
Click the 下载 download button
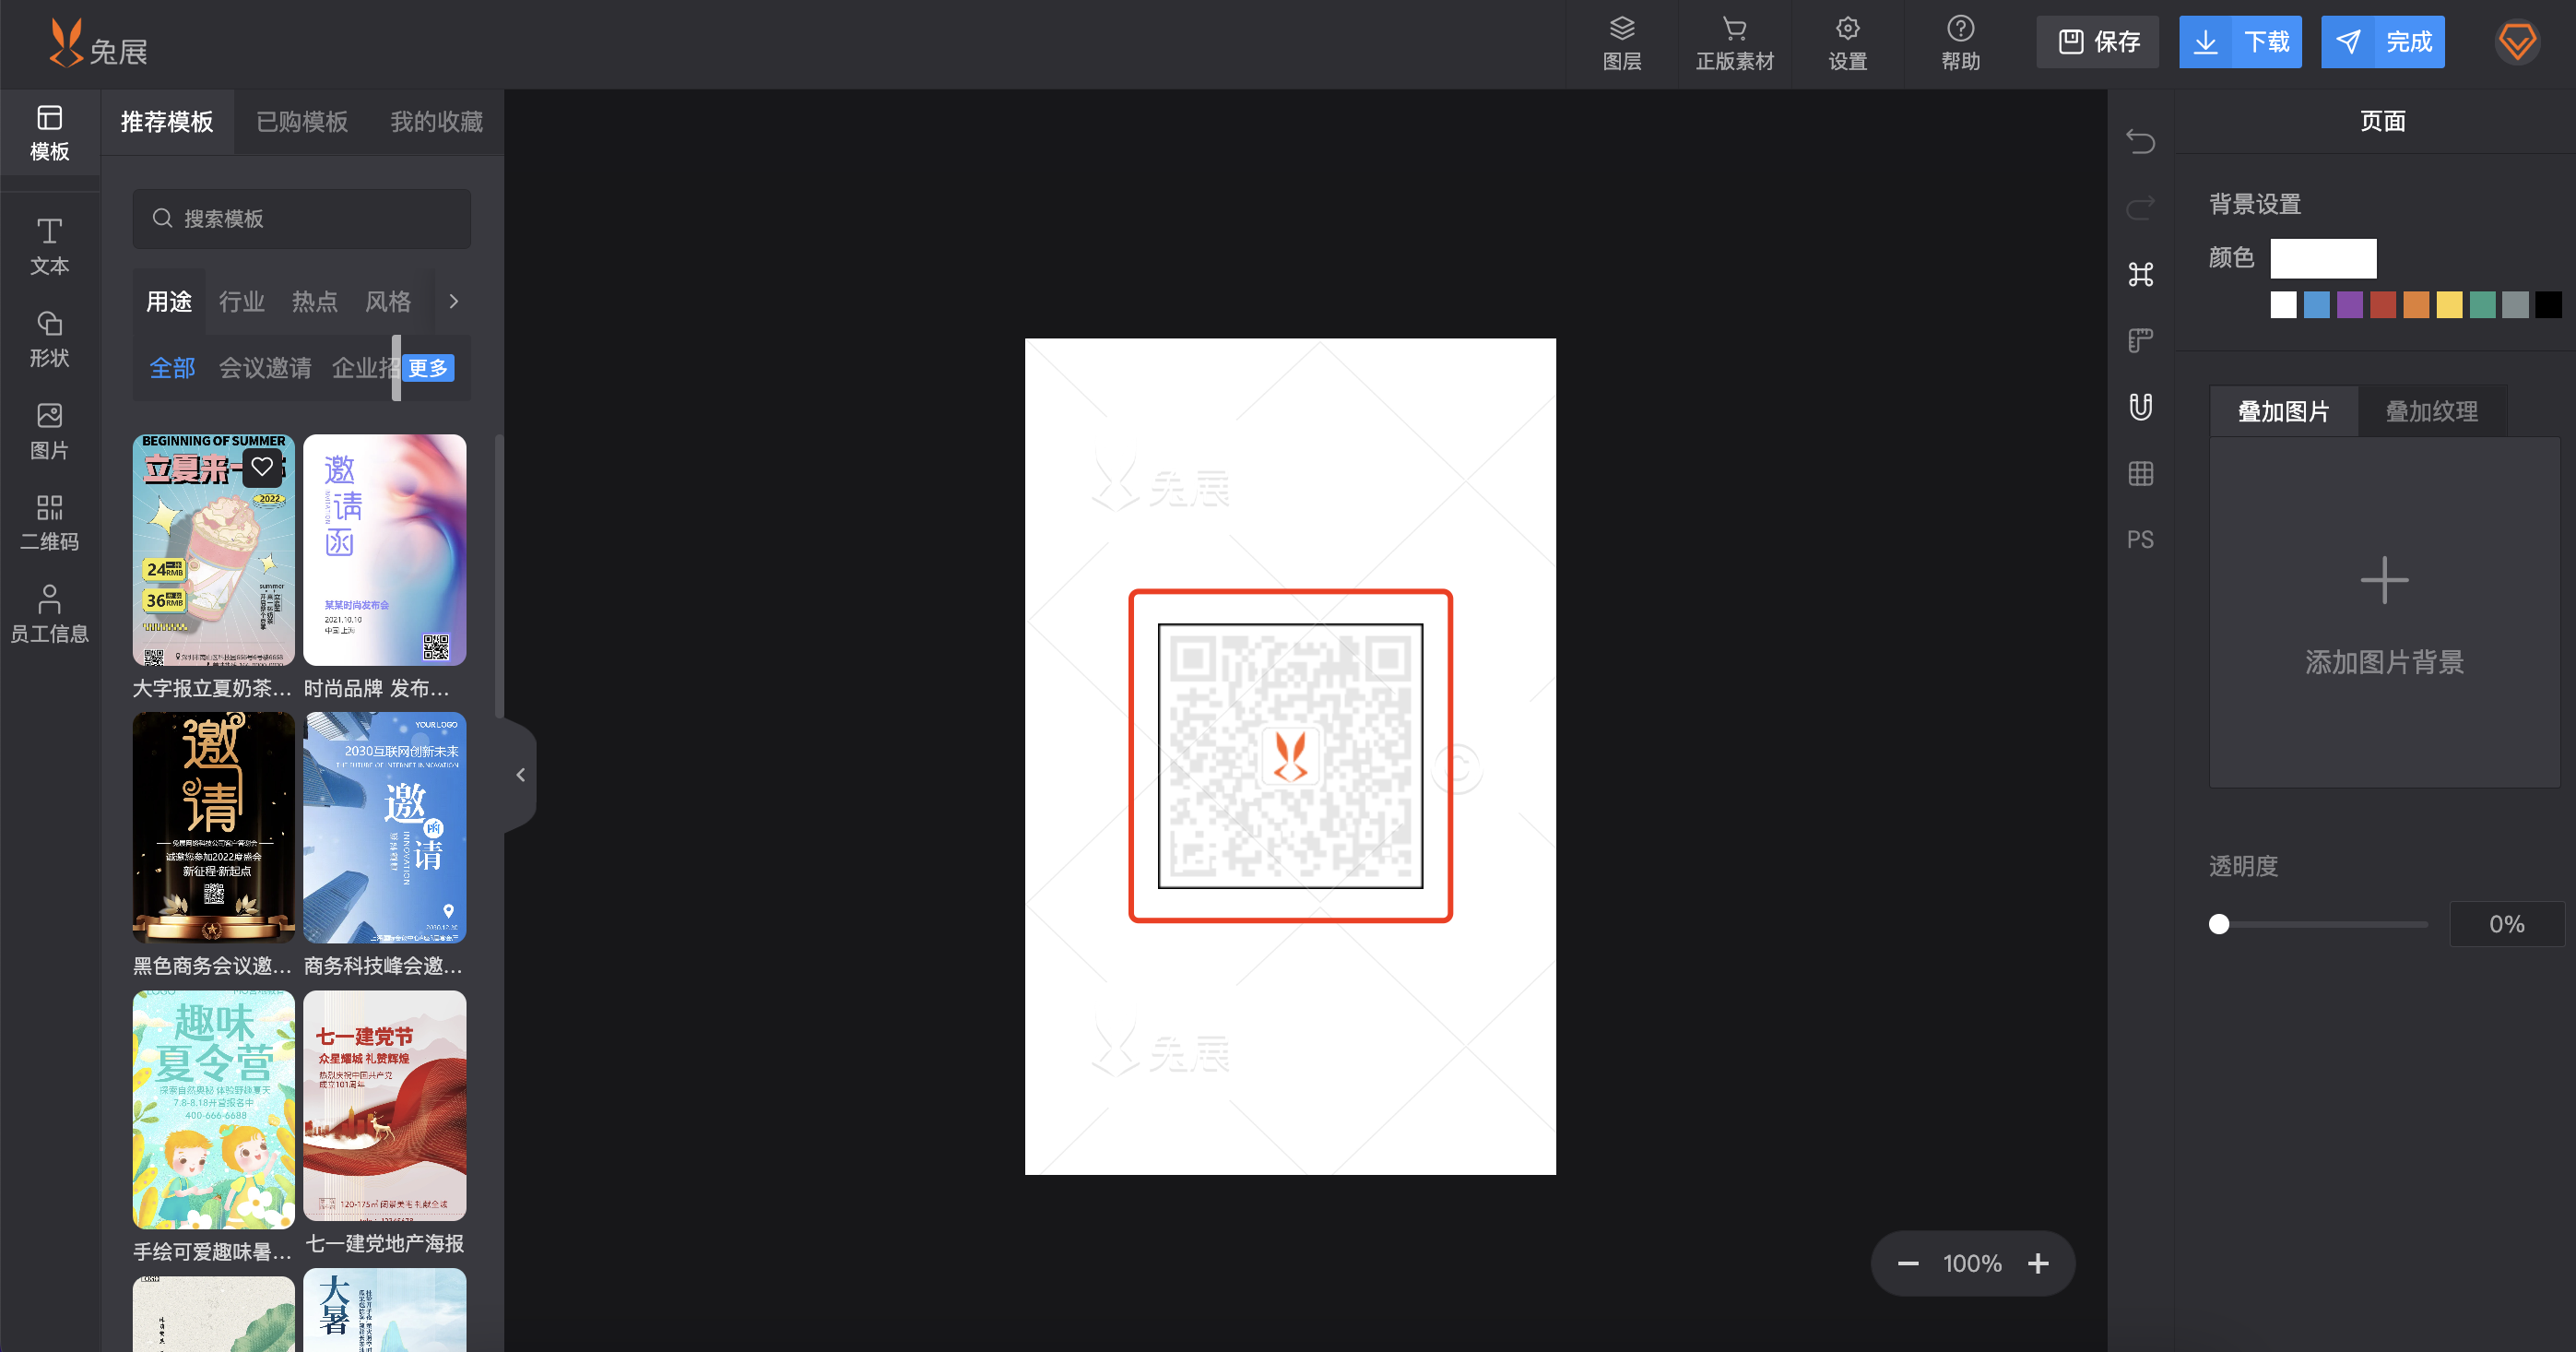tap(2240, 42)
